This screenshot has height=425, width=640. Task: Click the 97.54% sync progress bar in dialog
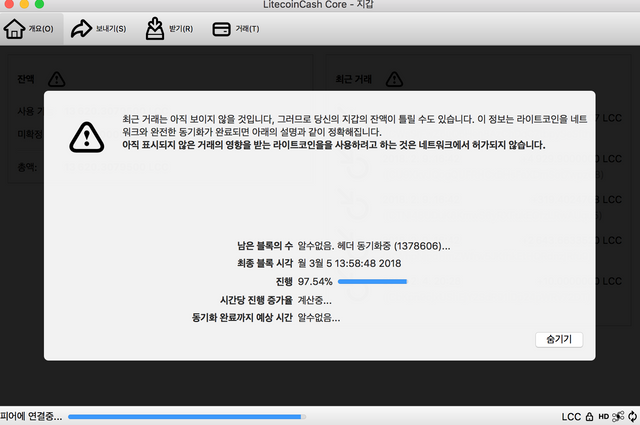click(x=372, y=281)
